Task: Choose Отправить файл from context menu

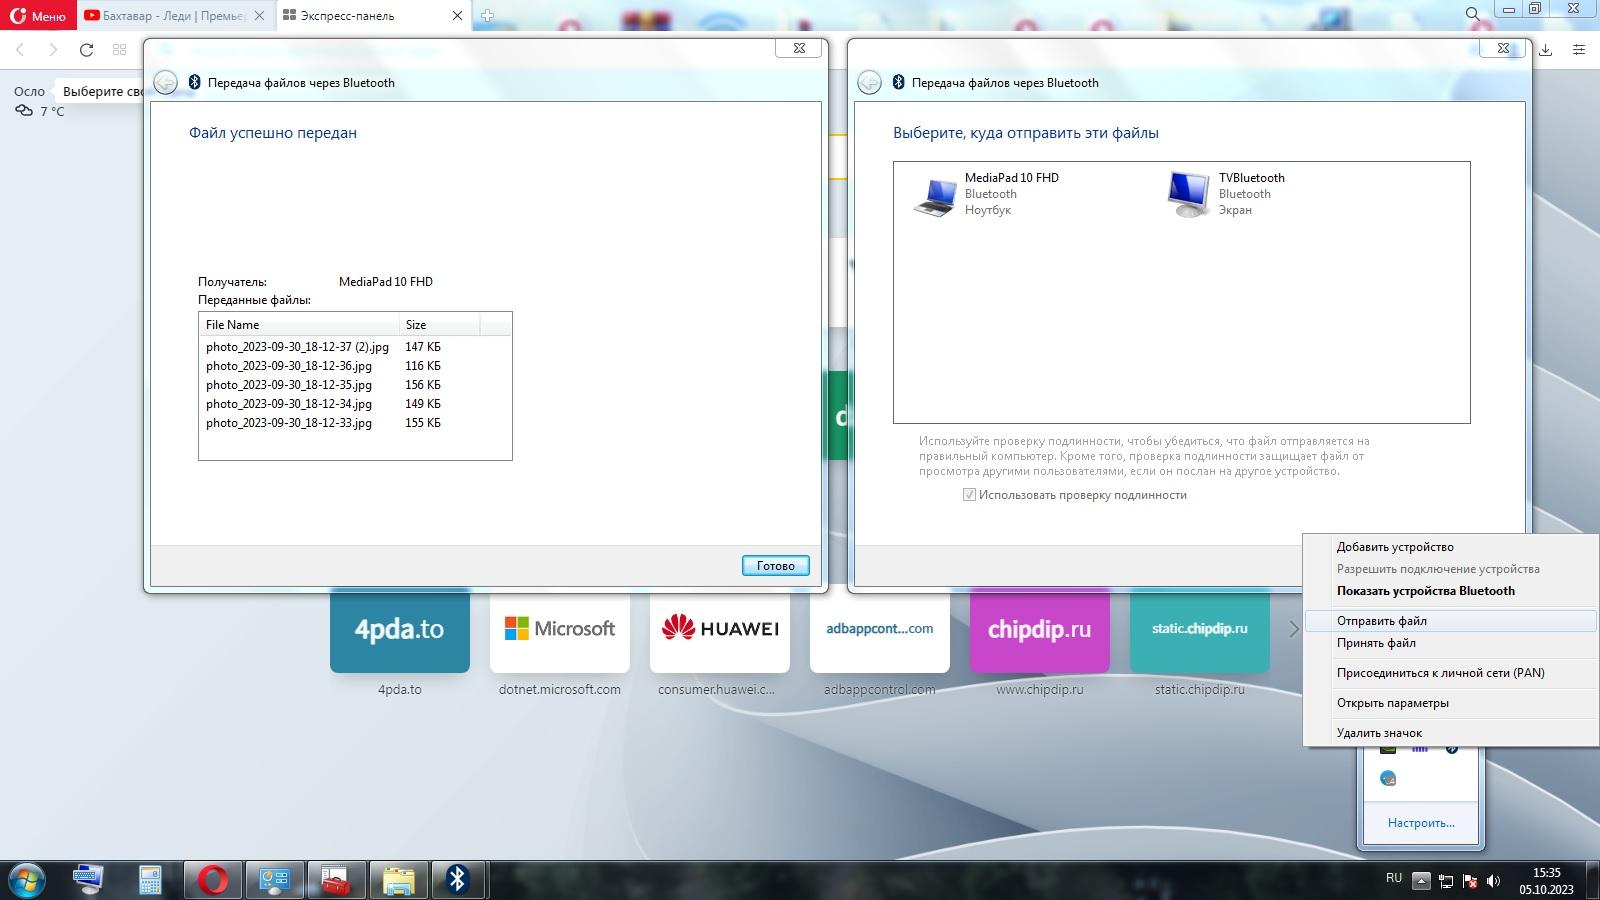Action: pyautogui.click(x=1450, y=621)
